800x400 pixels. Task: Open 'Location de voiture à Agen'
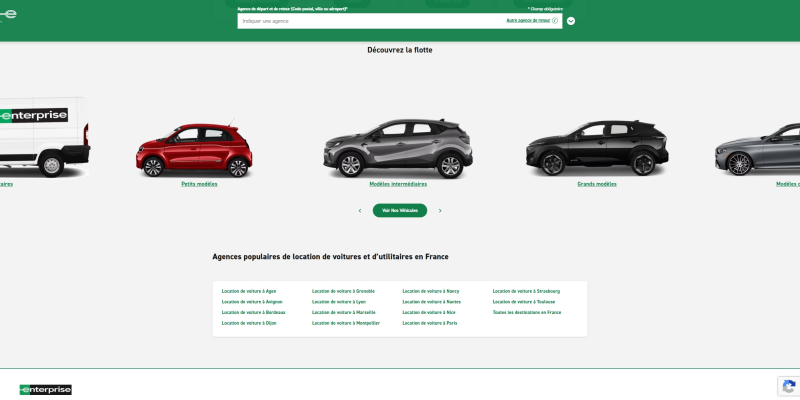249,291
